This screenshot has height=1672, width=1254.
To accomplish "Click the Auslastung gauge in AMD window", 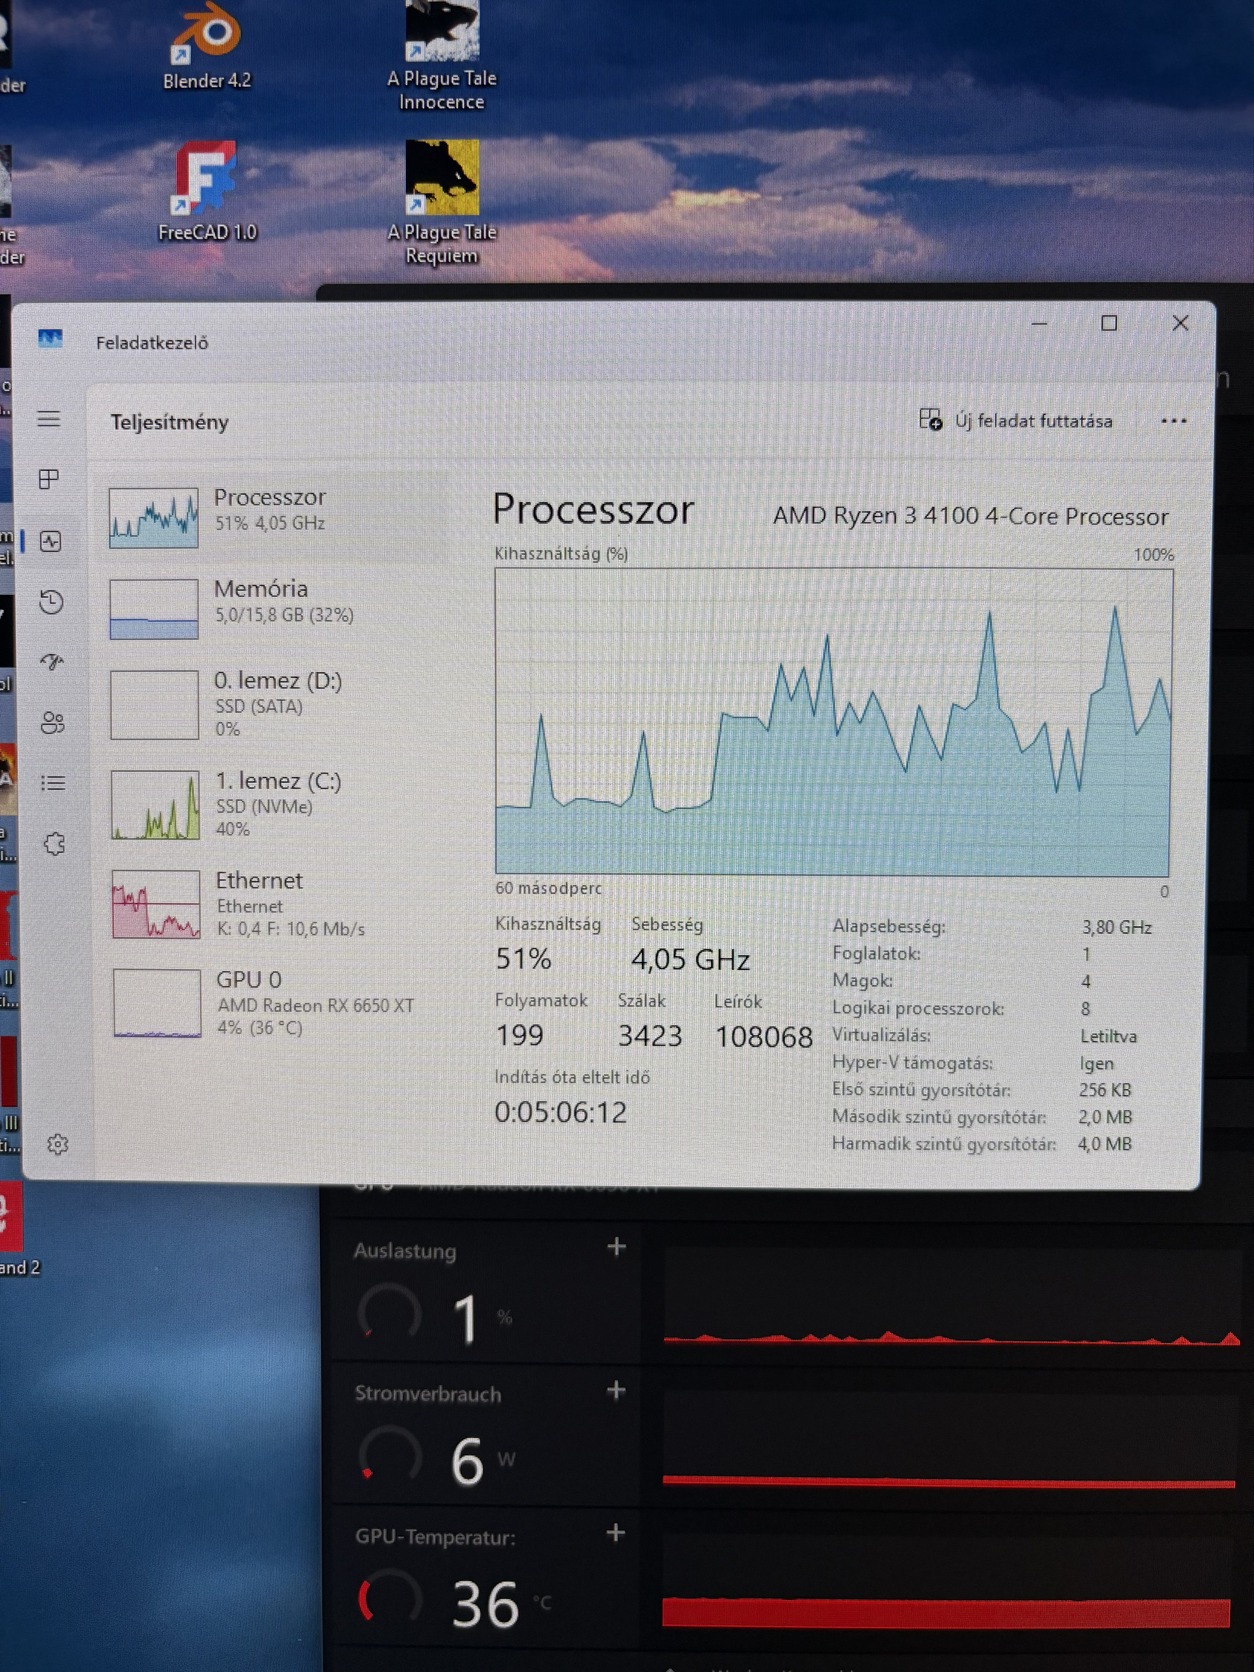I will coord(390,1313).
